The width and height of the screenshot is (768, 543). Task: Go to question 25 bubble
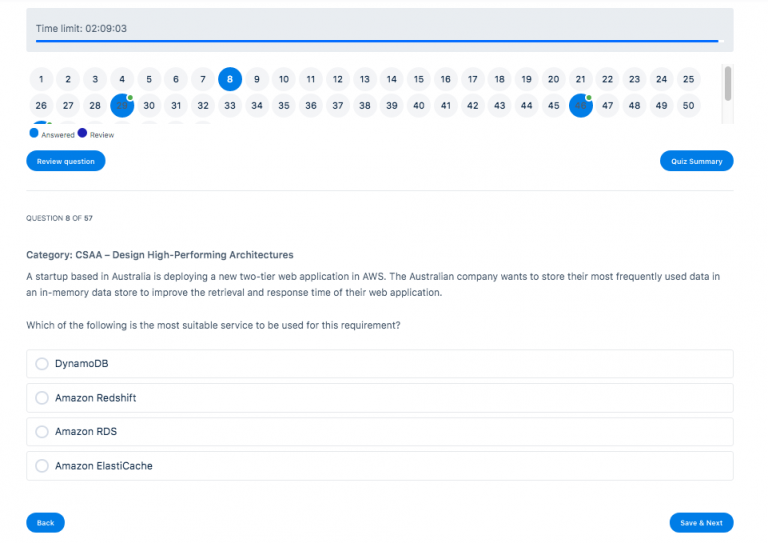(688, 79)
